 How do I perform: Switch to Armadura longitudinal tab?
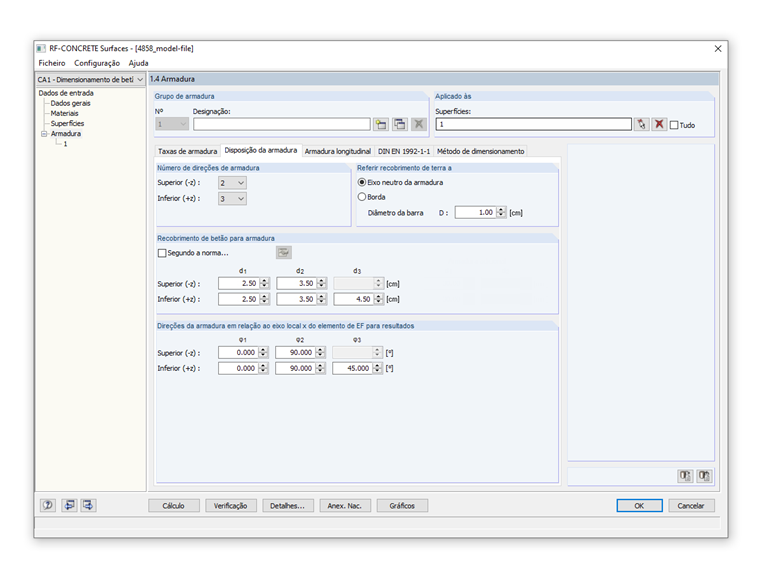[338, 151]
